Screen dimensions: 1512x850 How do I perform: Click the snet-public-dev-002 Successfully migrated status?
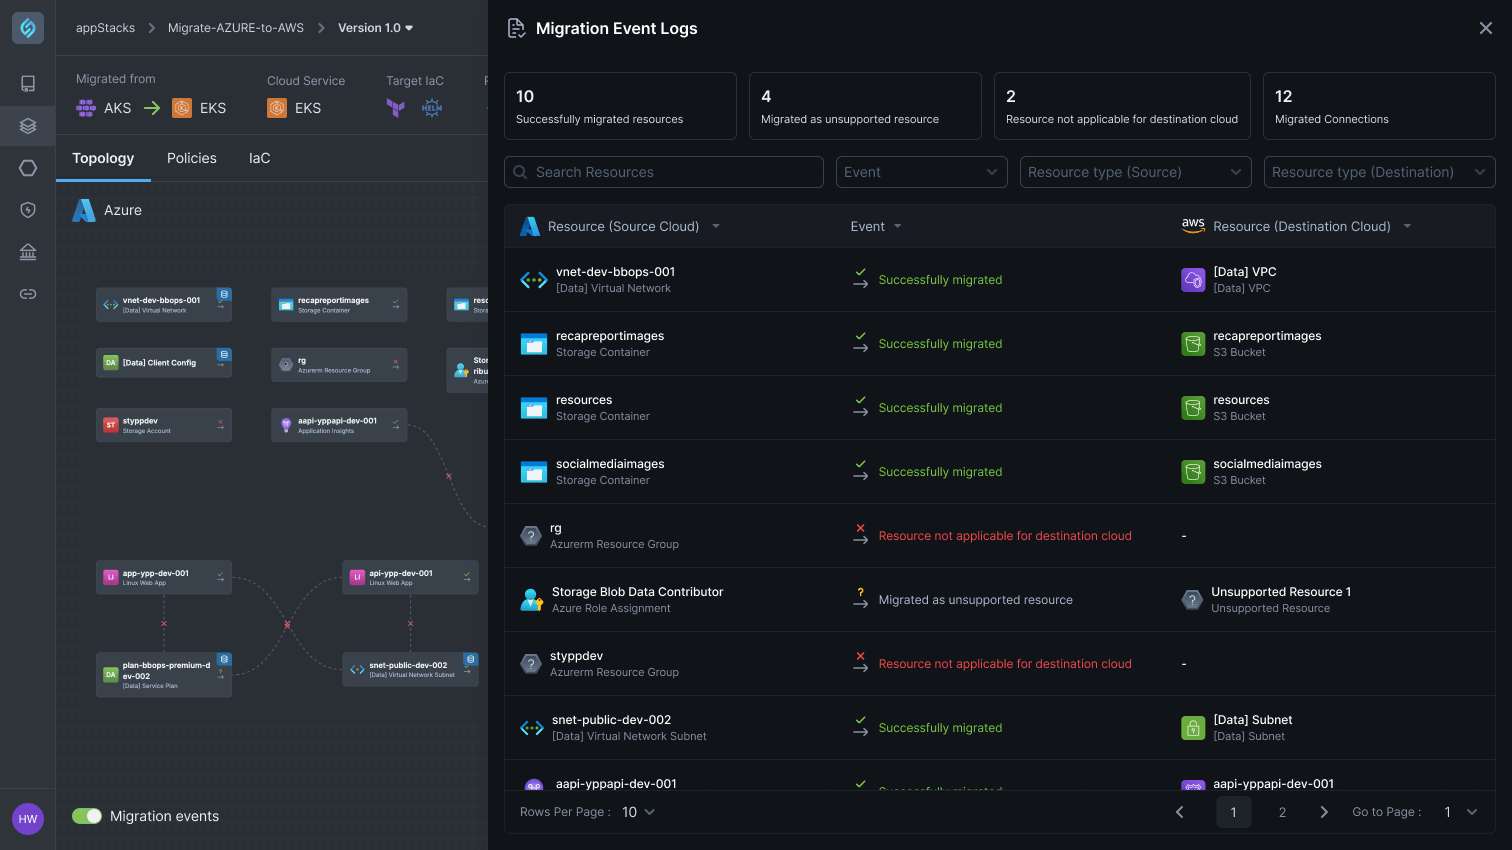tap(940, 728)
